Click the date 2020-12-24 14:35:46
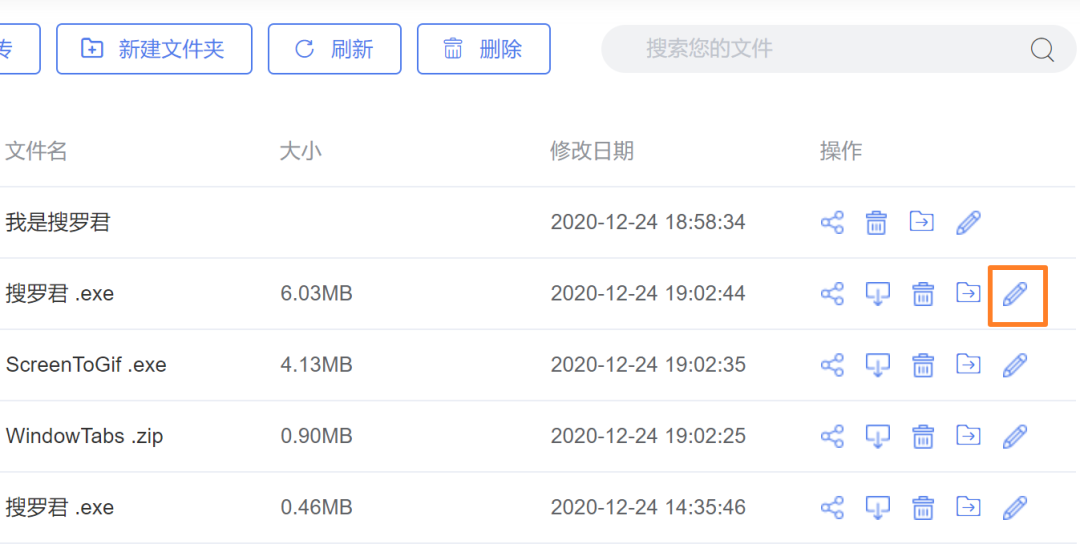This screenshot has width=1080, height=544. coord(647,508)
